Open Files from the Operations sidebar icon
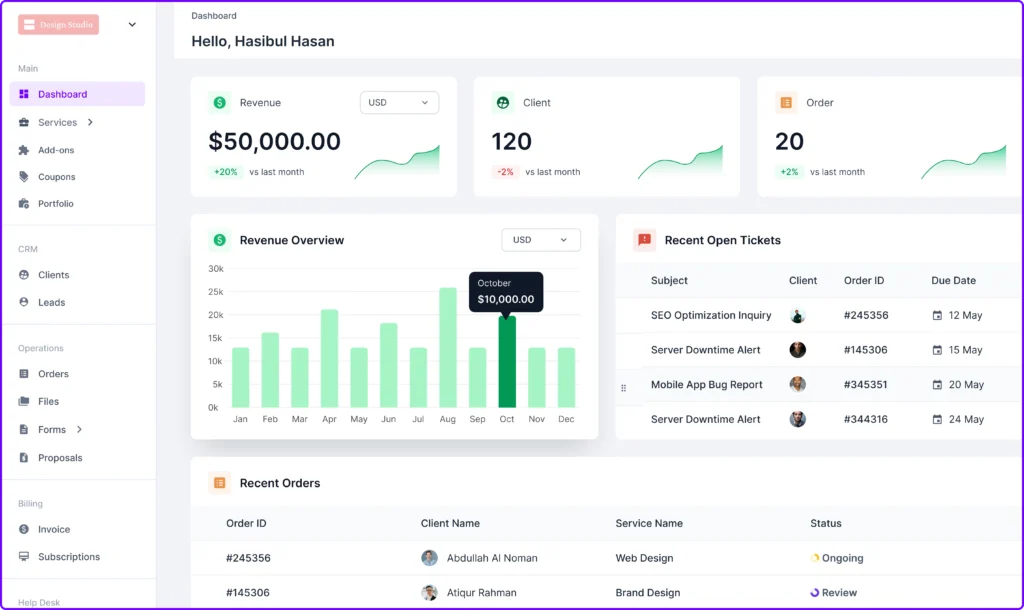 point(22,401)
